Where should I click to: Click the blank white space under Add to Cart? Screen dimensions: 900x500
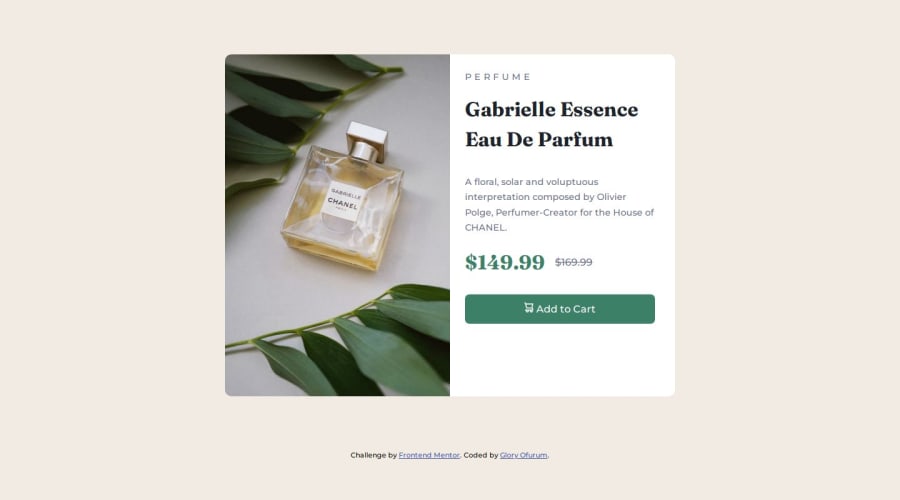pyautogui.click(x=560, y=359)
